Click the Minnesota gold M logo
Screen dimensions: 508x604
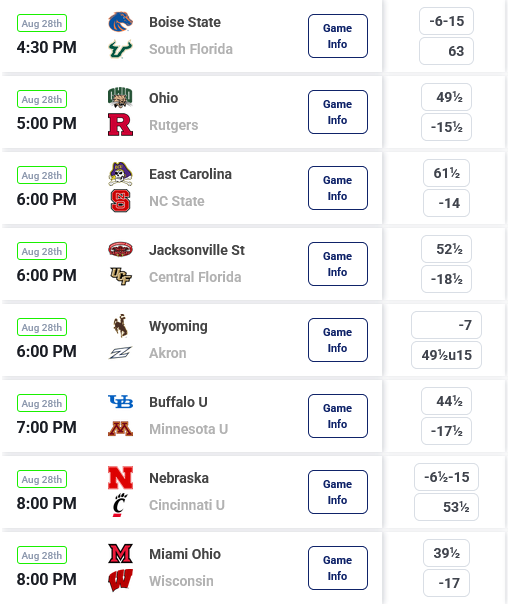coord(121,429)
